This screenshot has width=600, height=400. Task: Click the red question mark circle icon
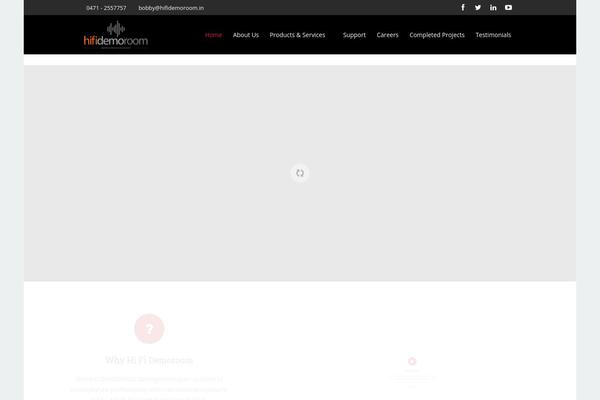tap(149, 328)
